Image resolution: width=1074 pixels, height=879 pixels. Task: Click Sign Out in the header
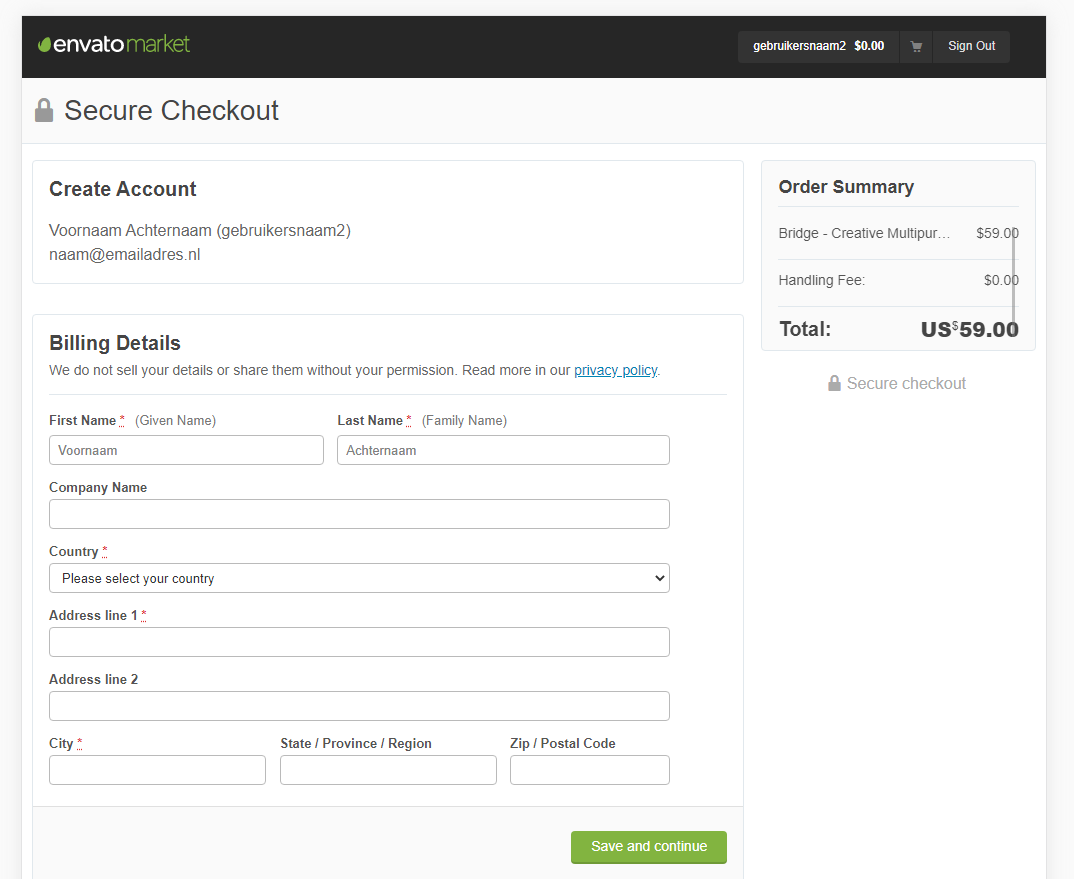coord(971,46)
